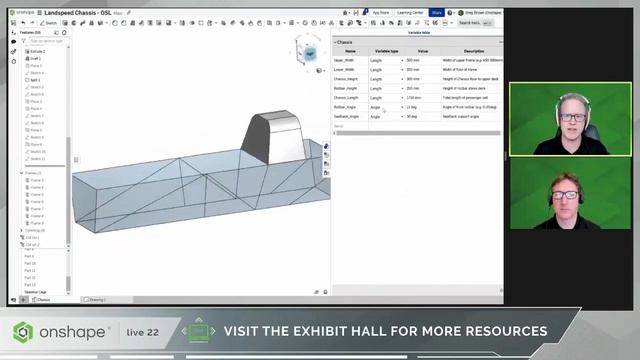Collapse the Frames folder in feature list
This screenshot has width=640, height=360.
pos(22,173)
